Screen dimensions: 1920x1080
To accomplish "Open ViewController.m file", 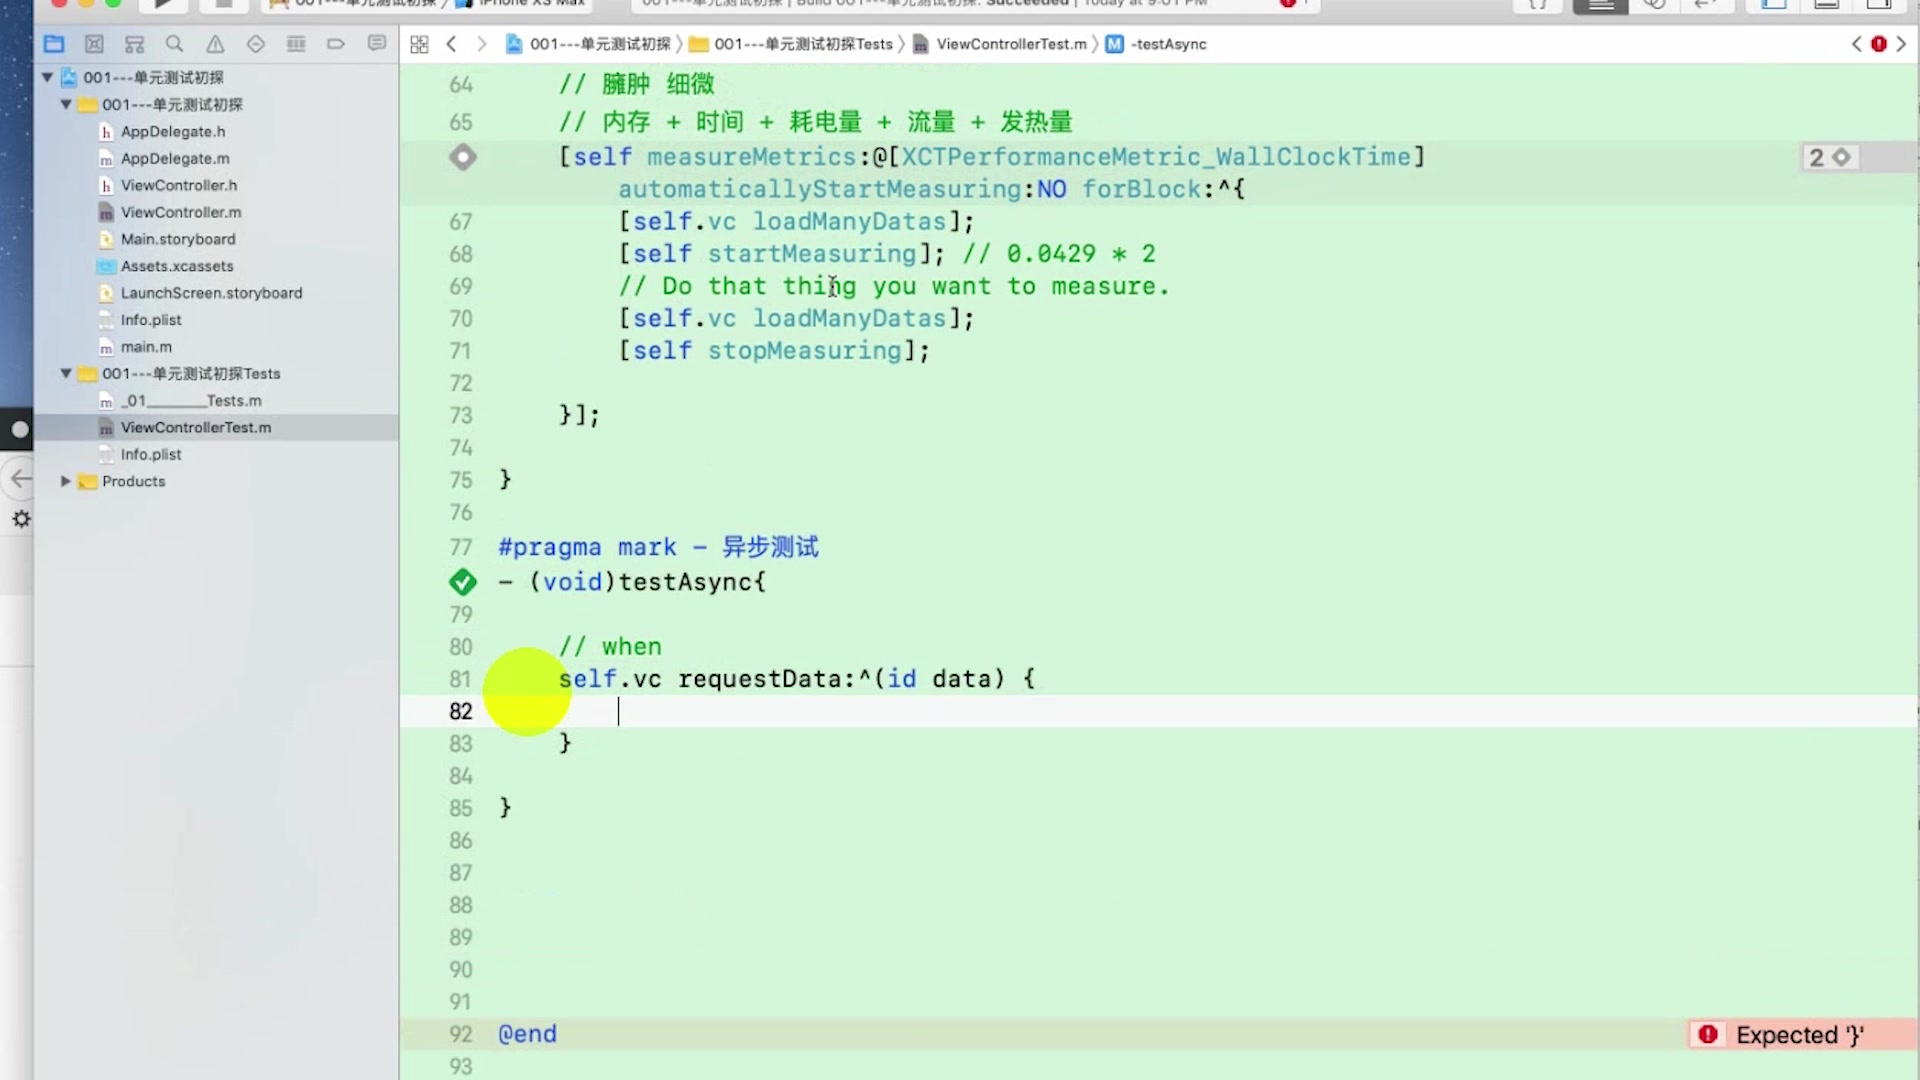I will 181,212.
